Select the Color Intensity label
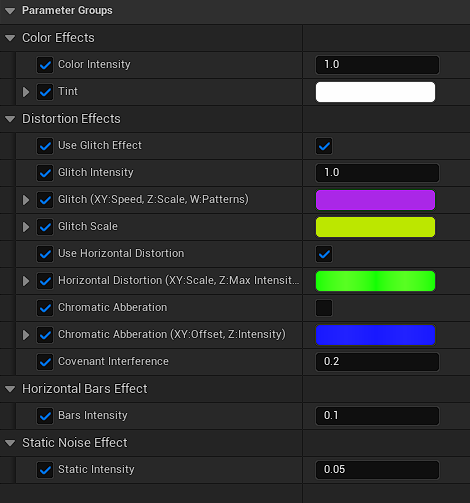 tap(94, 64)
